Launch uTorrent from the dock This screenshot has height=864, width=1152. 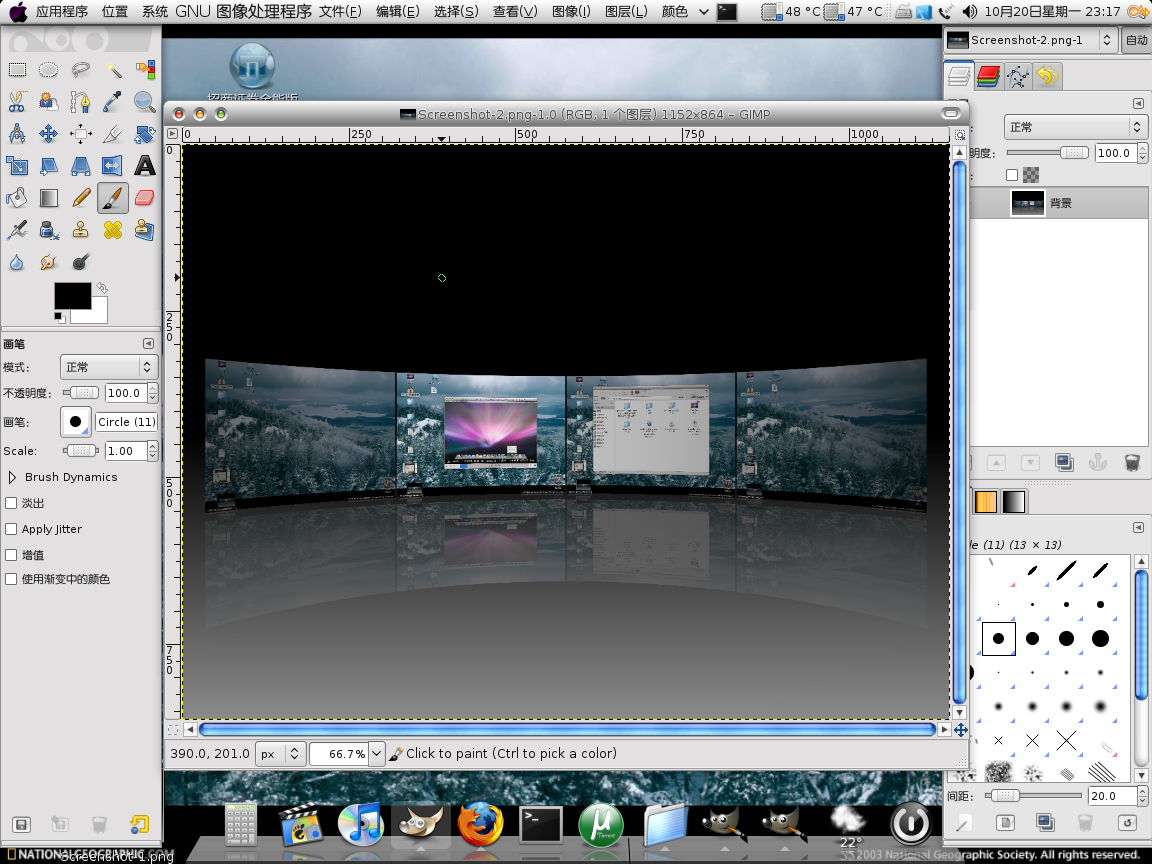coord(601,824)
